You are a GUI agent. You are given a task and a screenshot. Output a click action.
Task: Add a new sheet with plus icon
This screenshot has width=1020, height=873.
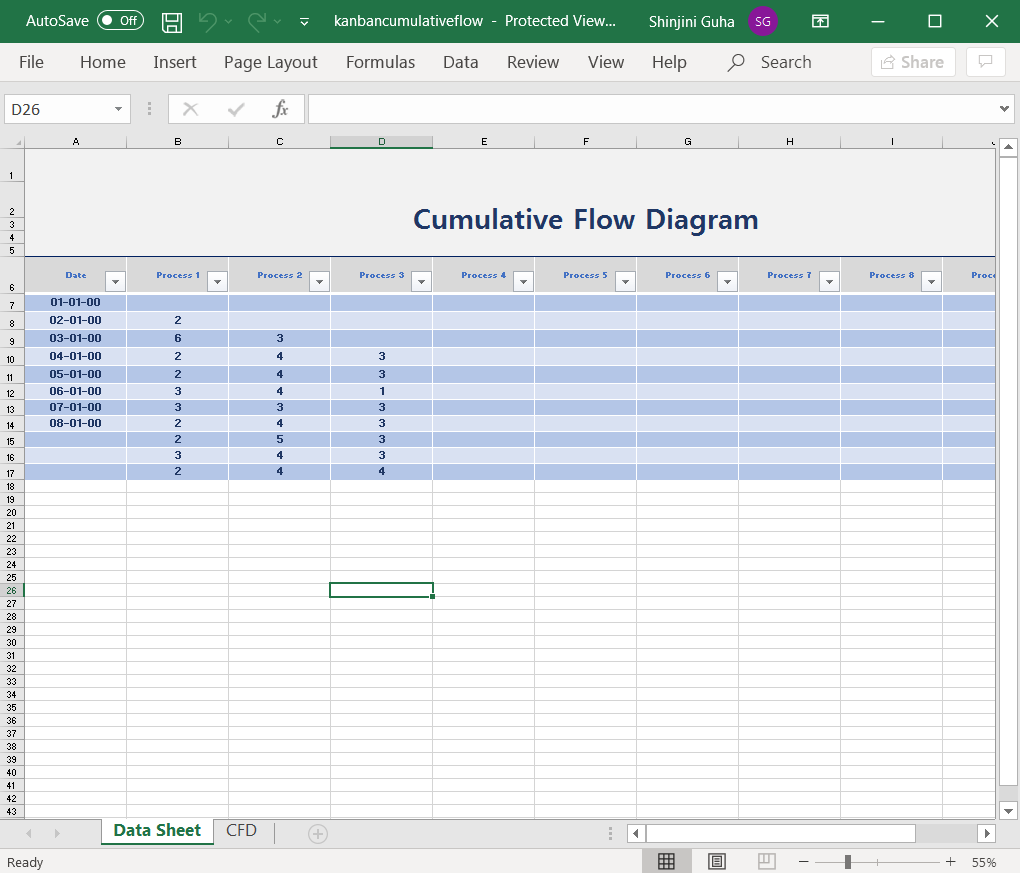click(318, 833)
